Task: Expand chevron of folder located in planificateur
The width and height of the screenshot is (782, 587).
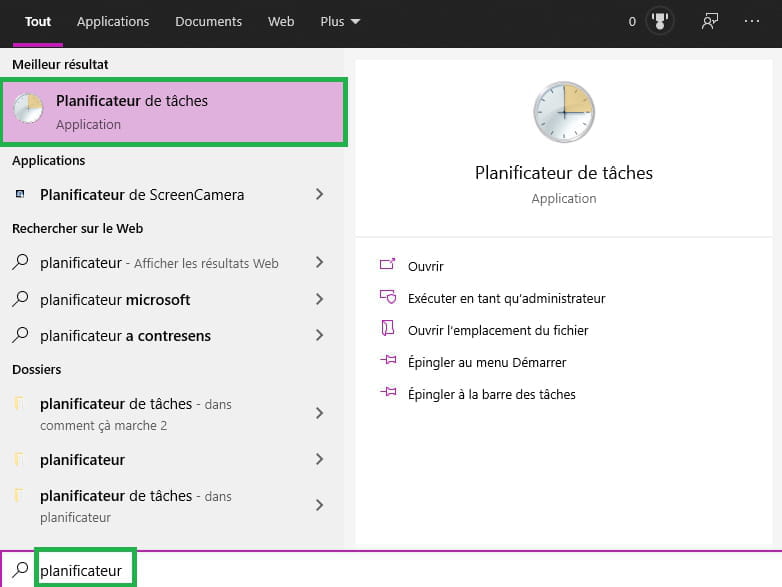Action: [320, 505]
